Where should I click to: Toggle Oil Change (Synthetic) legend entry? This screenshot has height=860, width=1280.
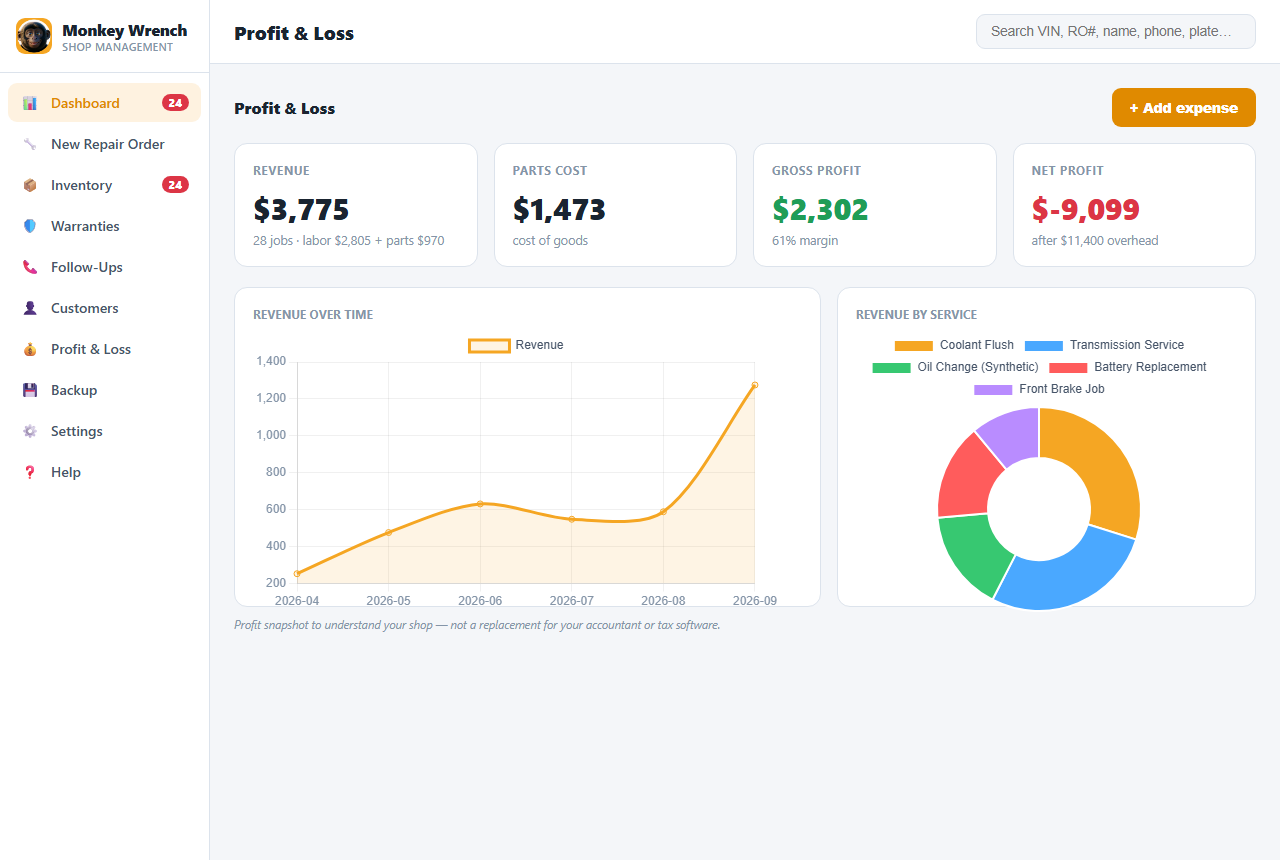tap(955, 367)
